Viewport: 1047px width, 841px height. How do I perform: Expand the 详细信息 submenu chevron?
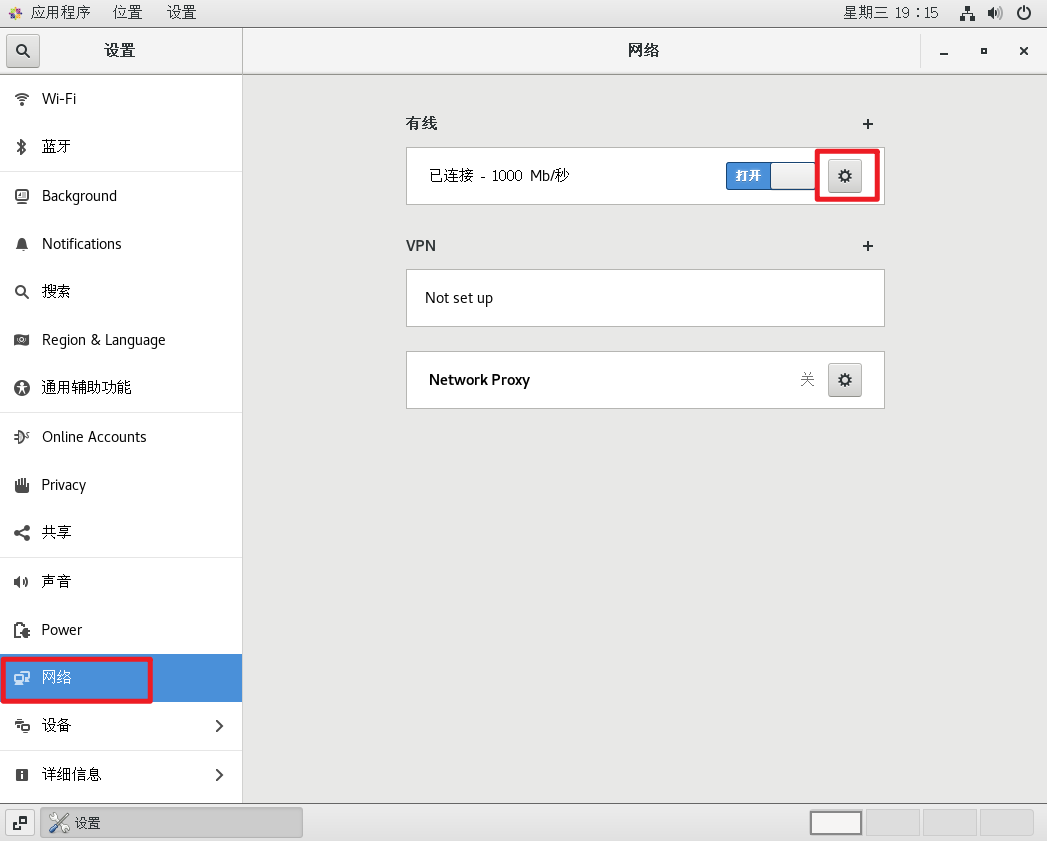[219, 775]
